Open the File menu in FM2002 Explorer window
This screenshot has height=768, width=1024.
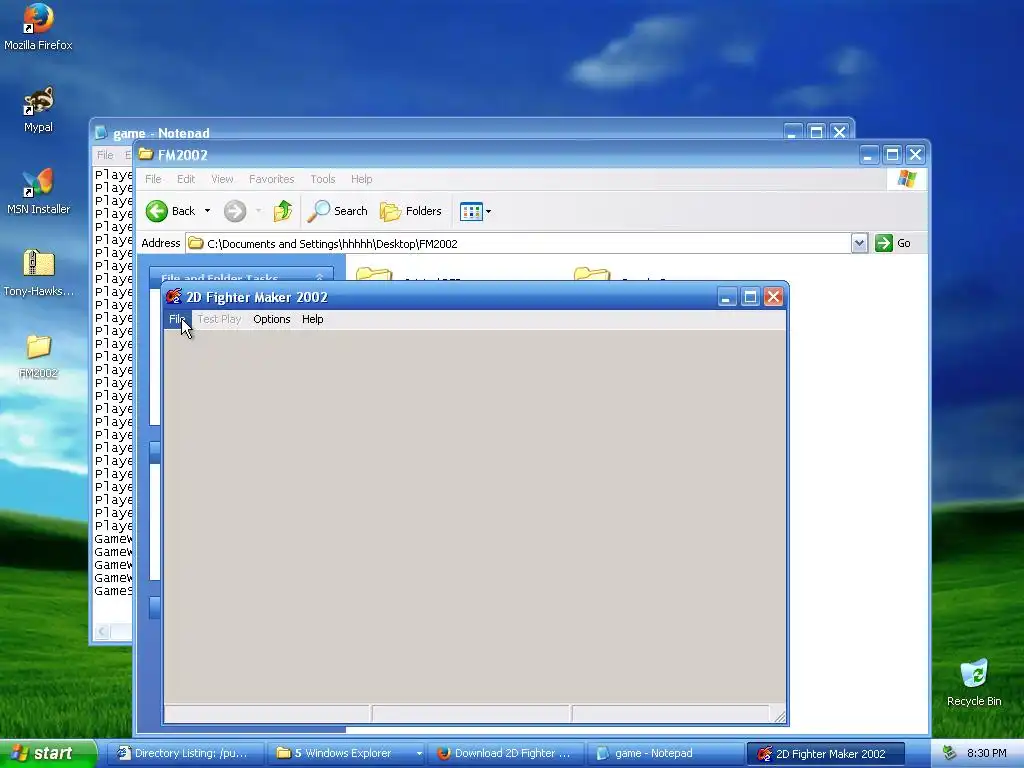[x=153, y=179]
